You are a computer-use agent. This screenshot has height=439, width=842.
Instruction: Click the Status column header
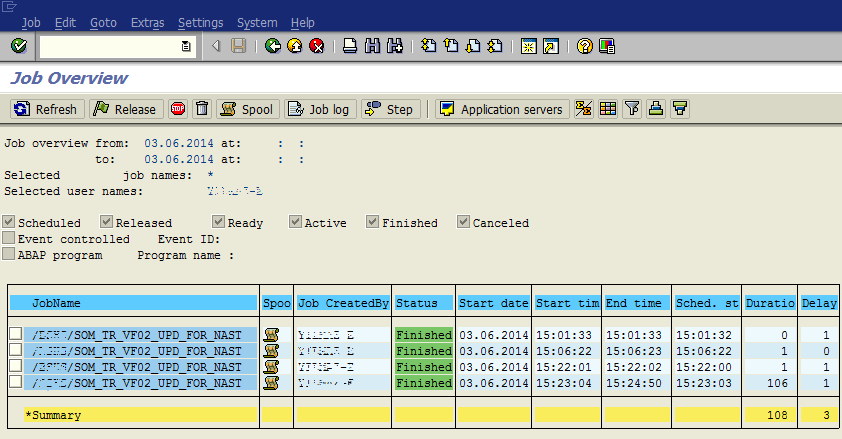[424, 303]
